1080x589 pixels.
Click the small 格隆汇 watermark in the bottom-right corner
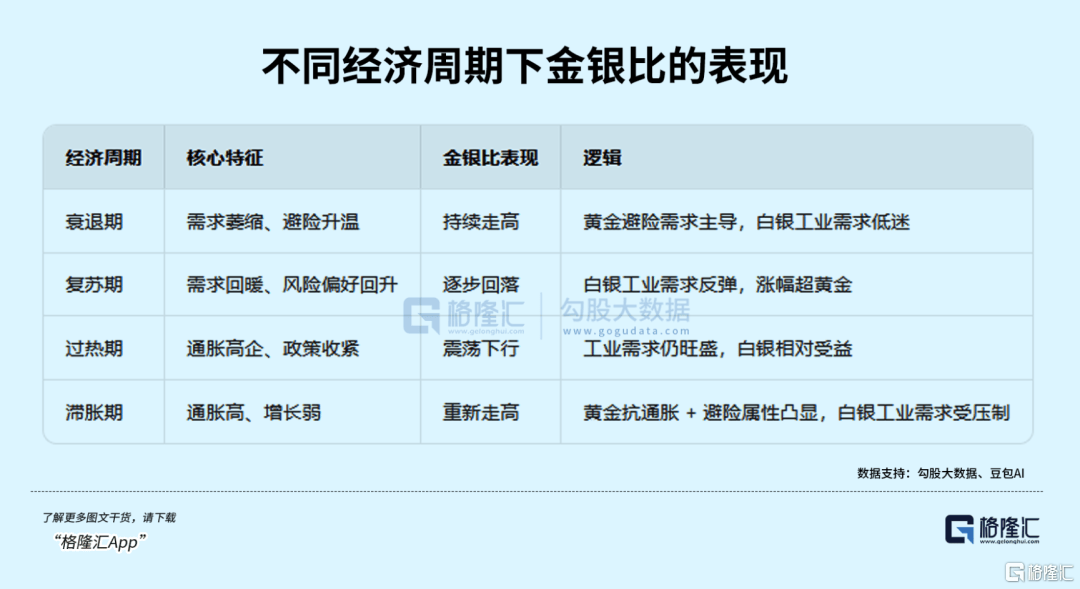[x=1040, y=573]
